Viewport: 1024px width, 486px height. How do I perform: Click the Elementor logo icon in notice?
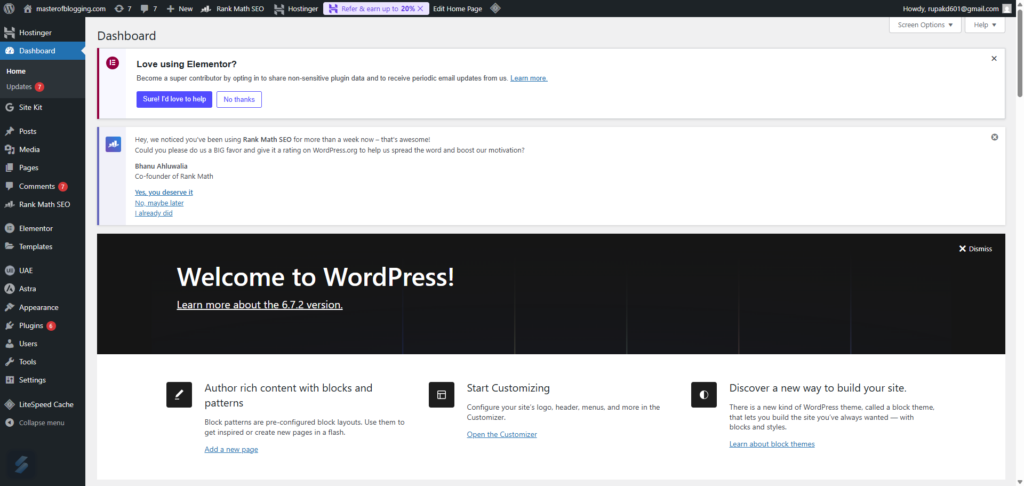click(112, 63)
